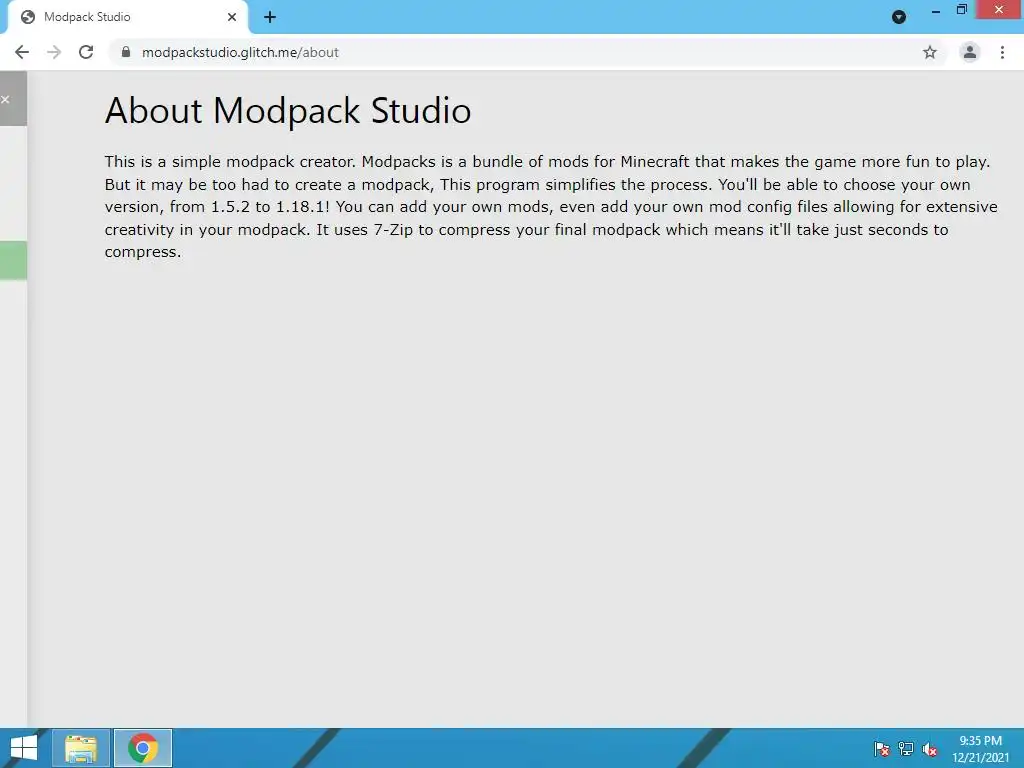
Task: Launch File Explorer from the taskbar
Action: pos(81,748)
